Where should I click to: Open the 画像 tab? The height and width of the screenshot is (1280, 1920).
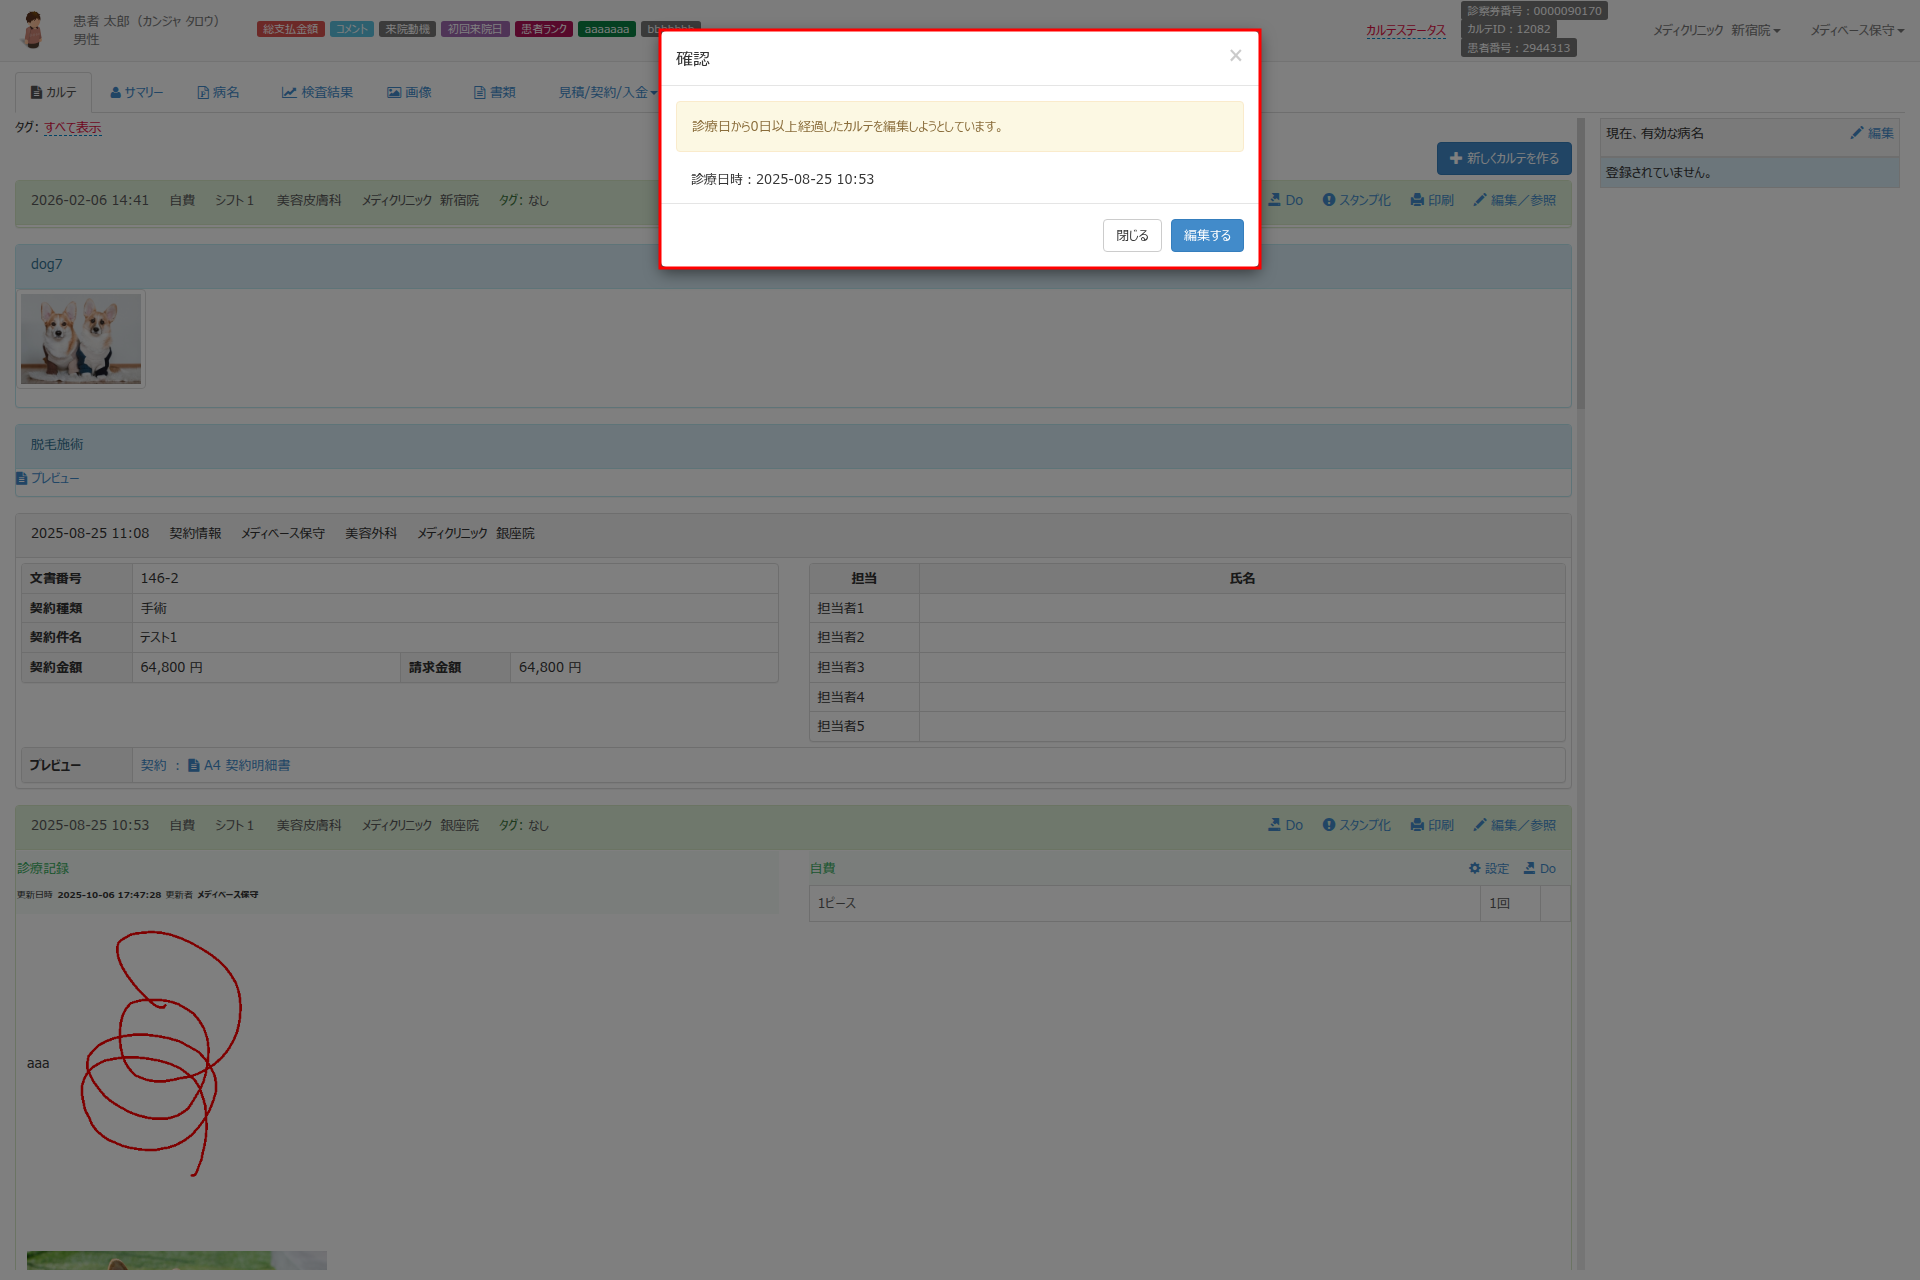click(409, 93)
